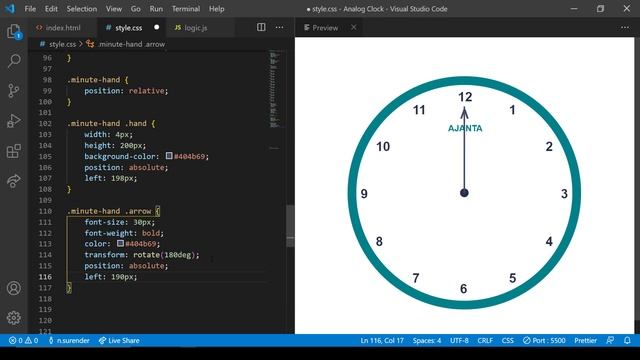Open color picker on color #404b69 line
This screenshot has width=640, height=360.
pyautogui.click(x=120, y=243)
